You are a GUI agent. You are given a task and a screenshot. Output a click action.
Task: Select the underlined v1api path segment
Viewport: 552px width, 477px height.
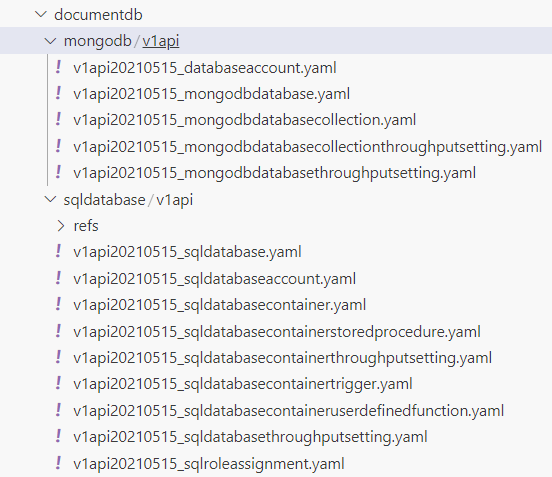pyautogui.click(x=161, y=41)
